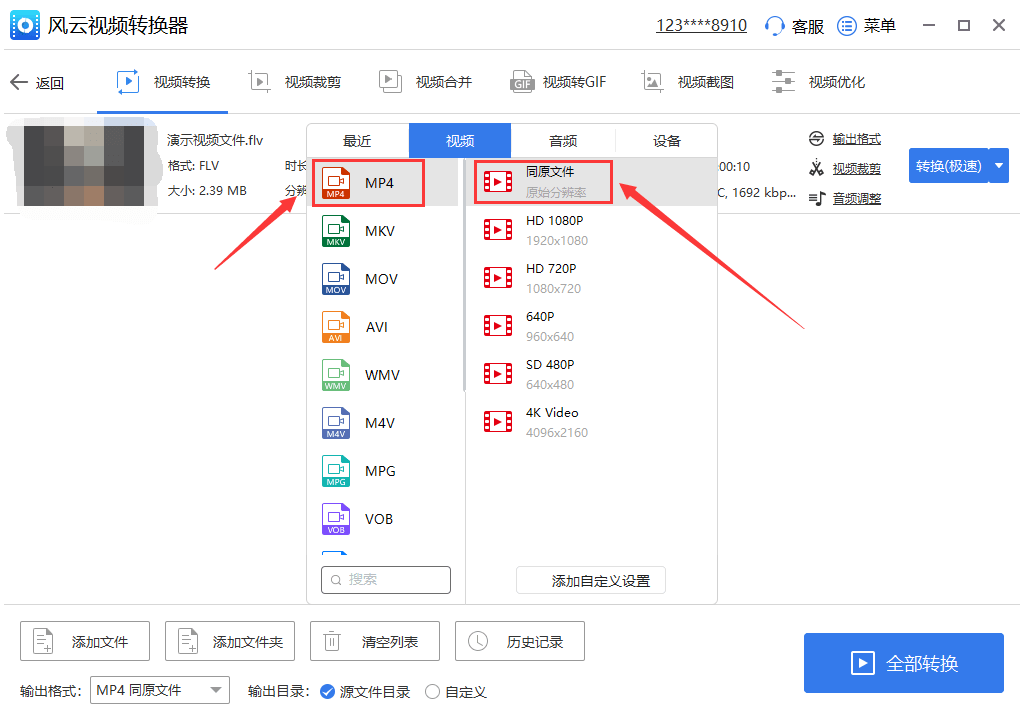Select 源文件目录 output directory option
This screenshot has width=1036, height=710.
(327, 691)
